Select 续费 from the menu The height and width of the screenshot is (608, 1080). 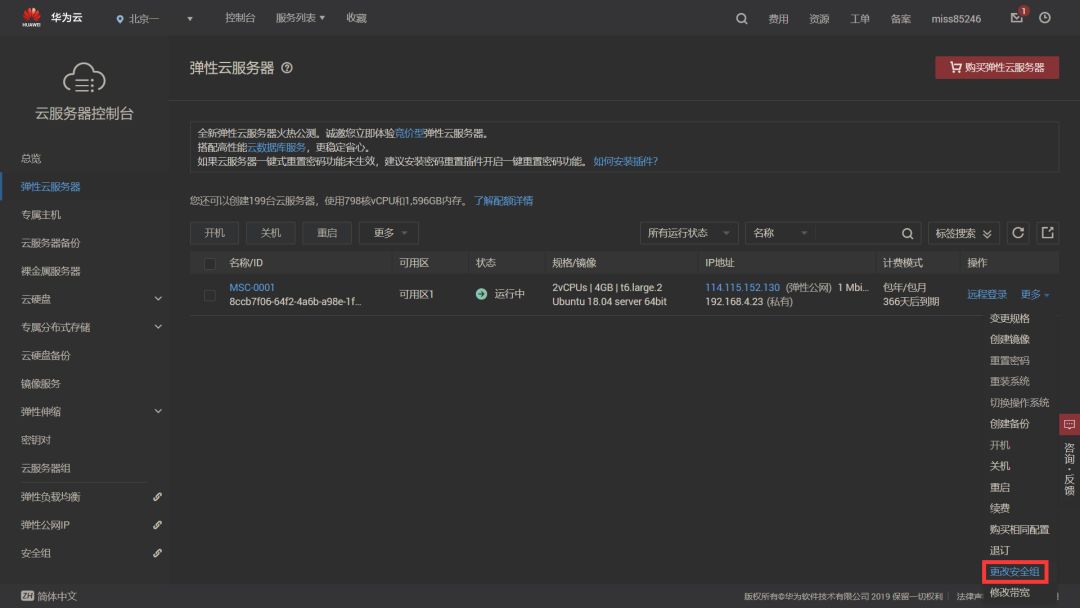coord(999,508)
